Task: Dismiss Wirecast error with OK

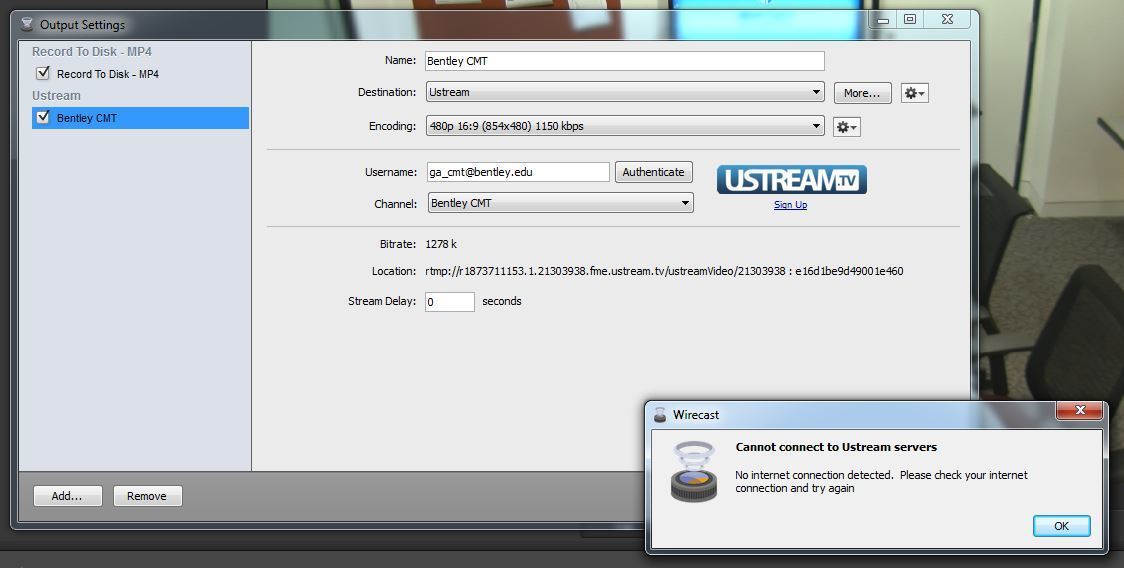Action: point(1061,526)
